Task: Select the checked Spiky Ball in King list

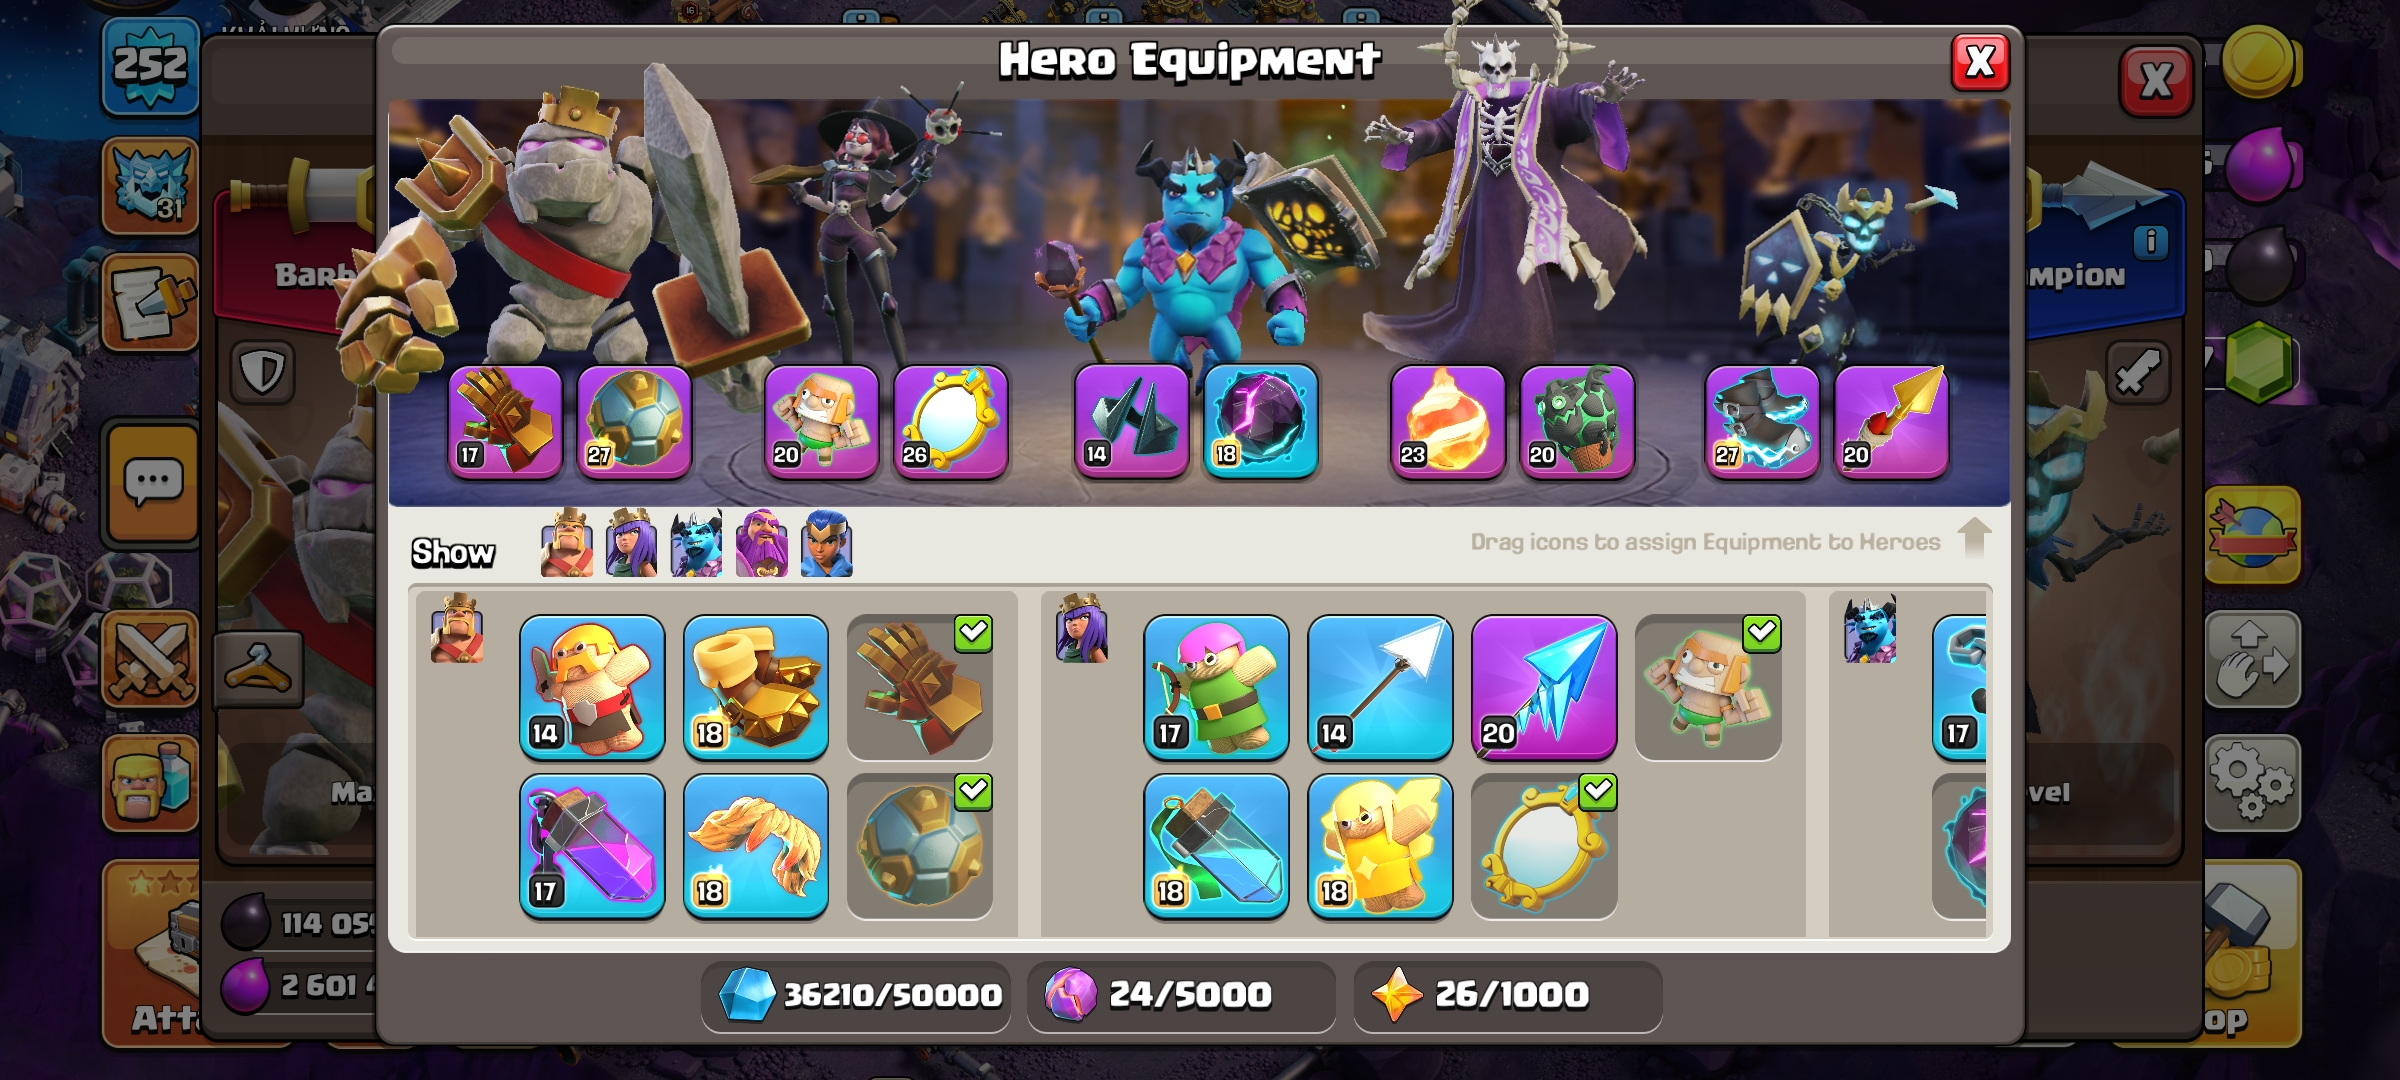Action: point(920,846)
